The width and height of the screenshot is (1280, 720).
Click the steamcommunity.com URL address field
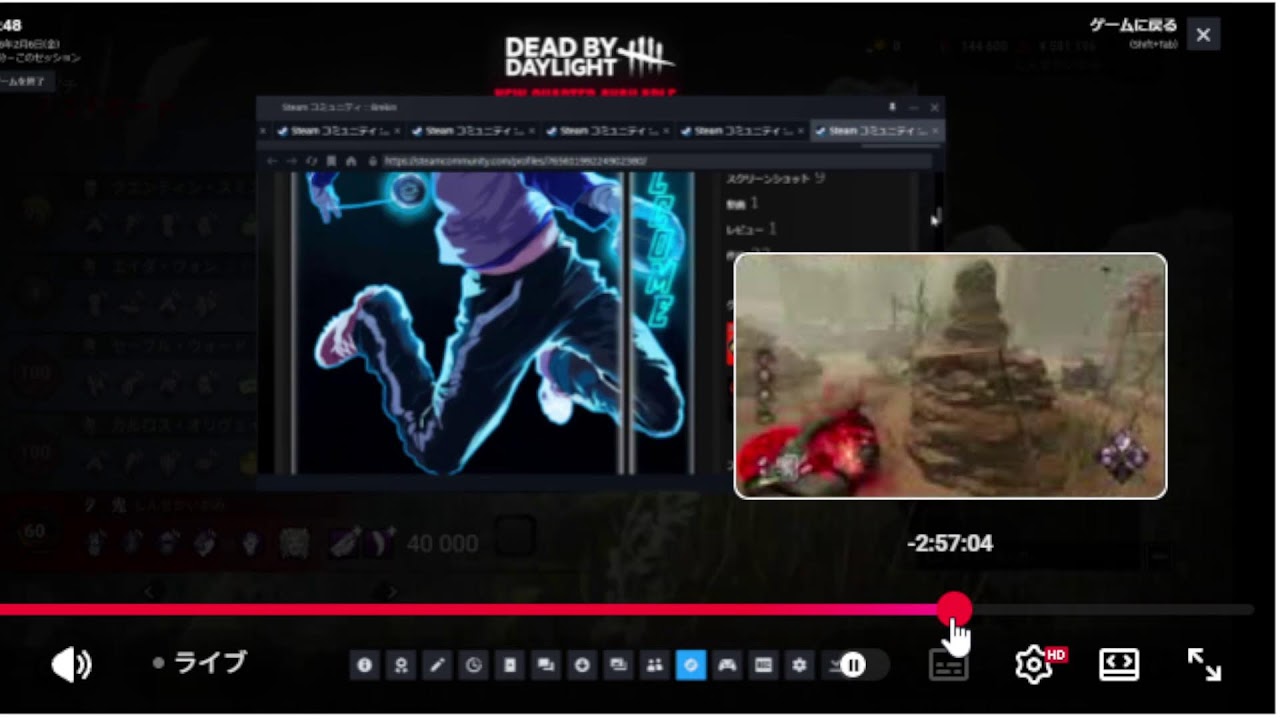[x=655, y=160]
